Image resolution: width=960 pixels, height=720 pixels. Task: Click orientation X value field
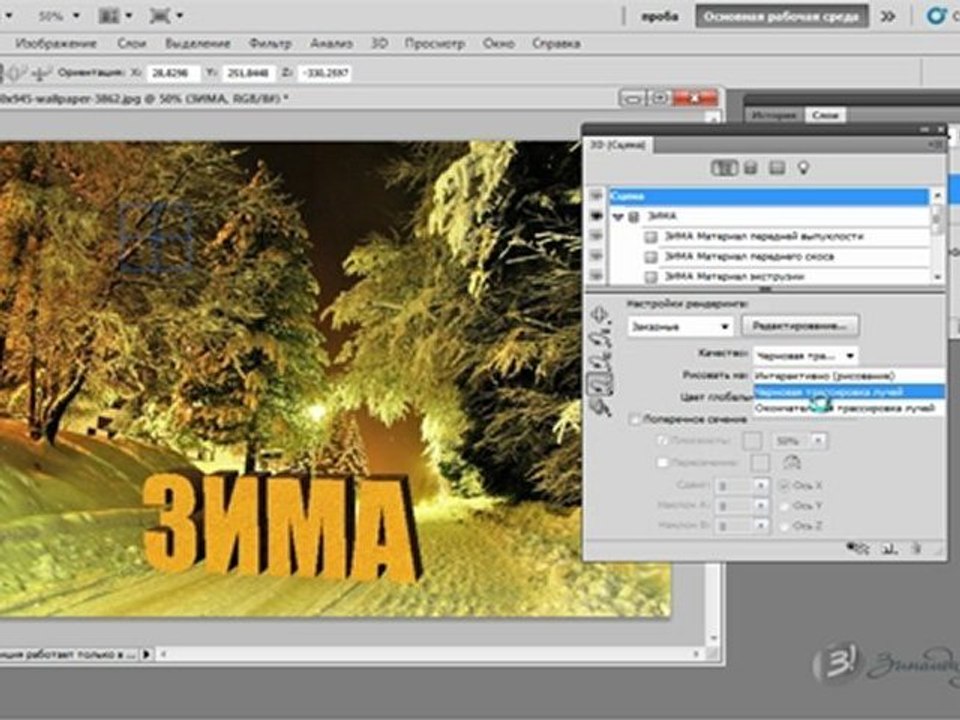[173, 73]
